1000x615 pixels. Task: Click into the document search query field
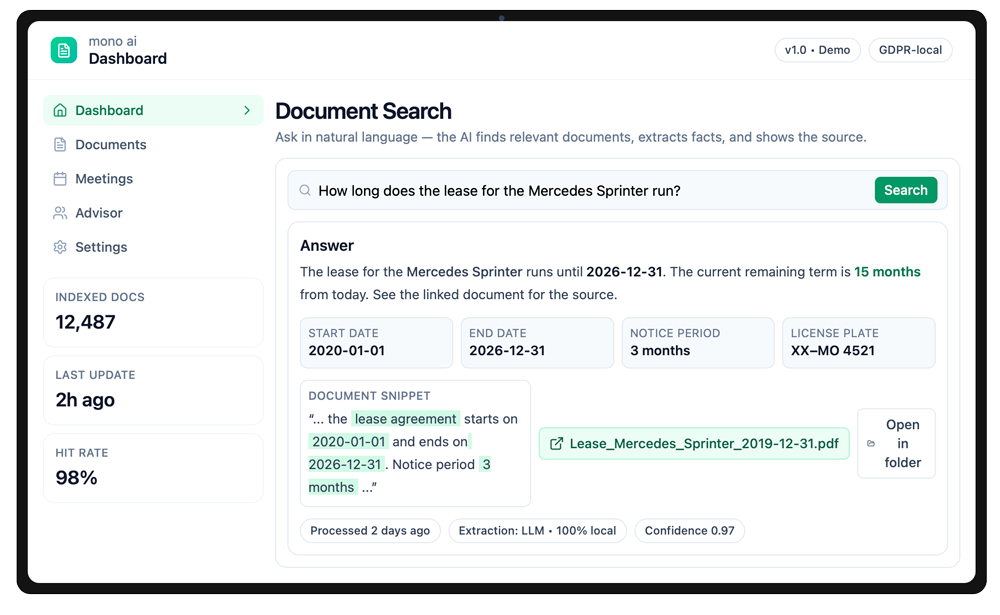(590, 190)
